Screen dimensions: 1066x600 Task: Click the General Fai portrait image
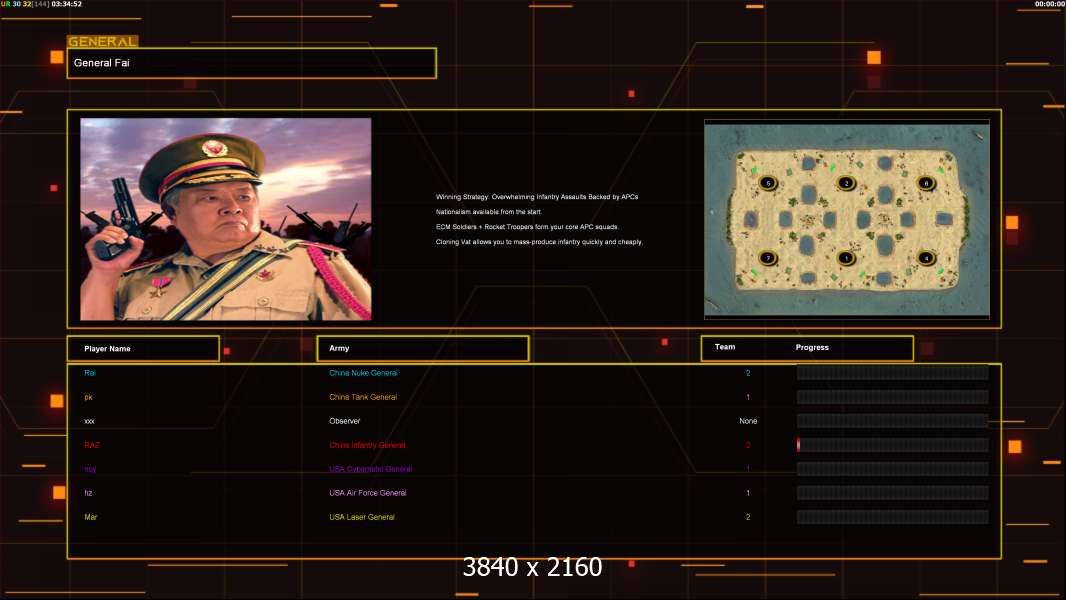(x=226, y=219)
